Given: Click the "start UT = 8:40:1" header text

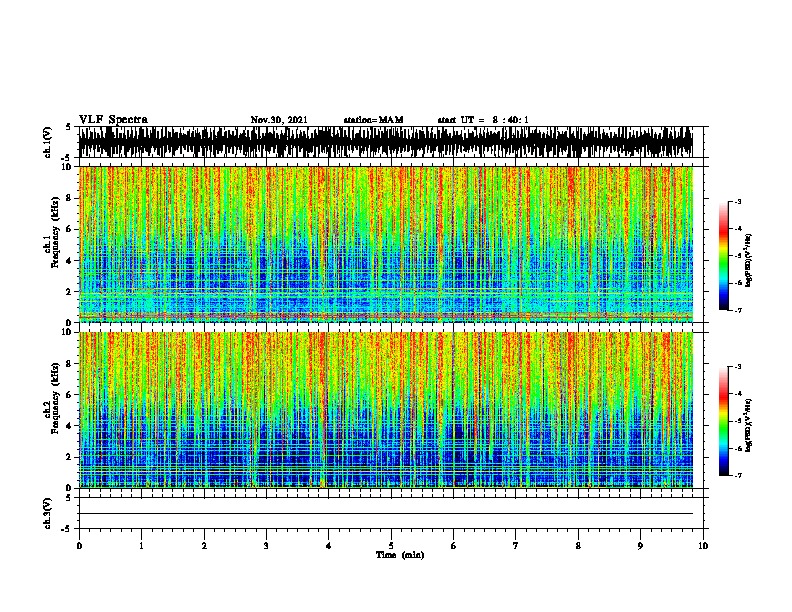Looking at the screenshot, I should pos(483,120).
